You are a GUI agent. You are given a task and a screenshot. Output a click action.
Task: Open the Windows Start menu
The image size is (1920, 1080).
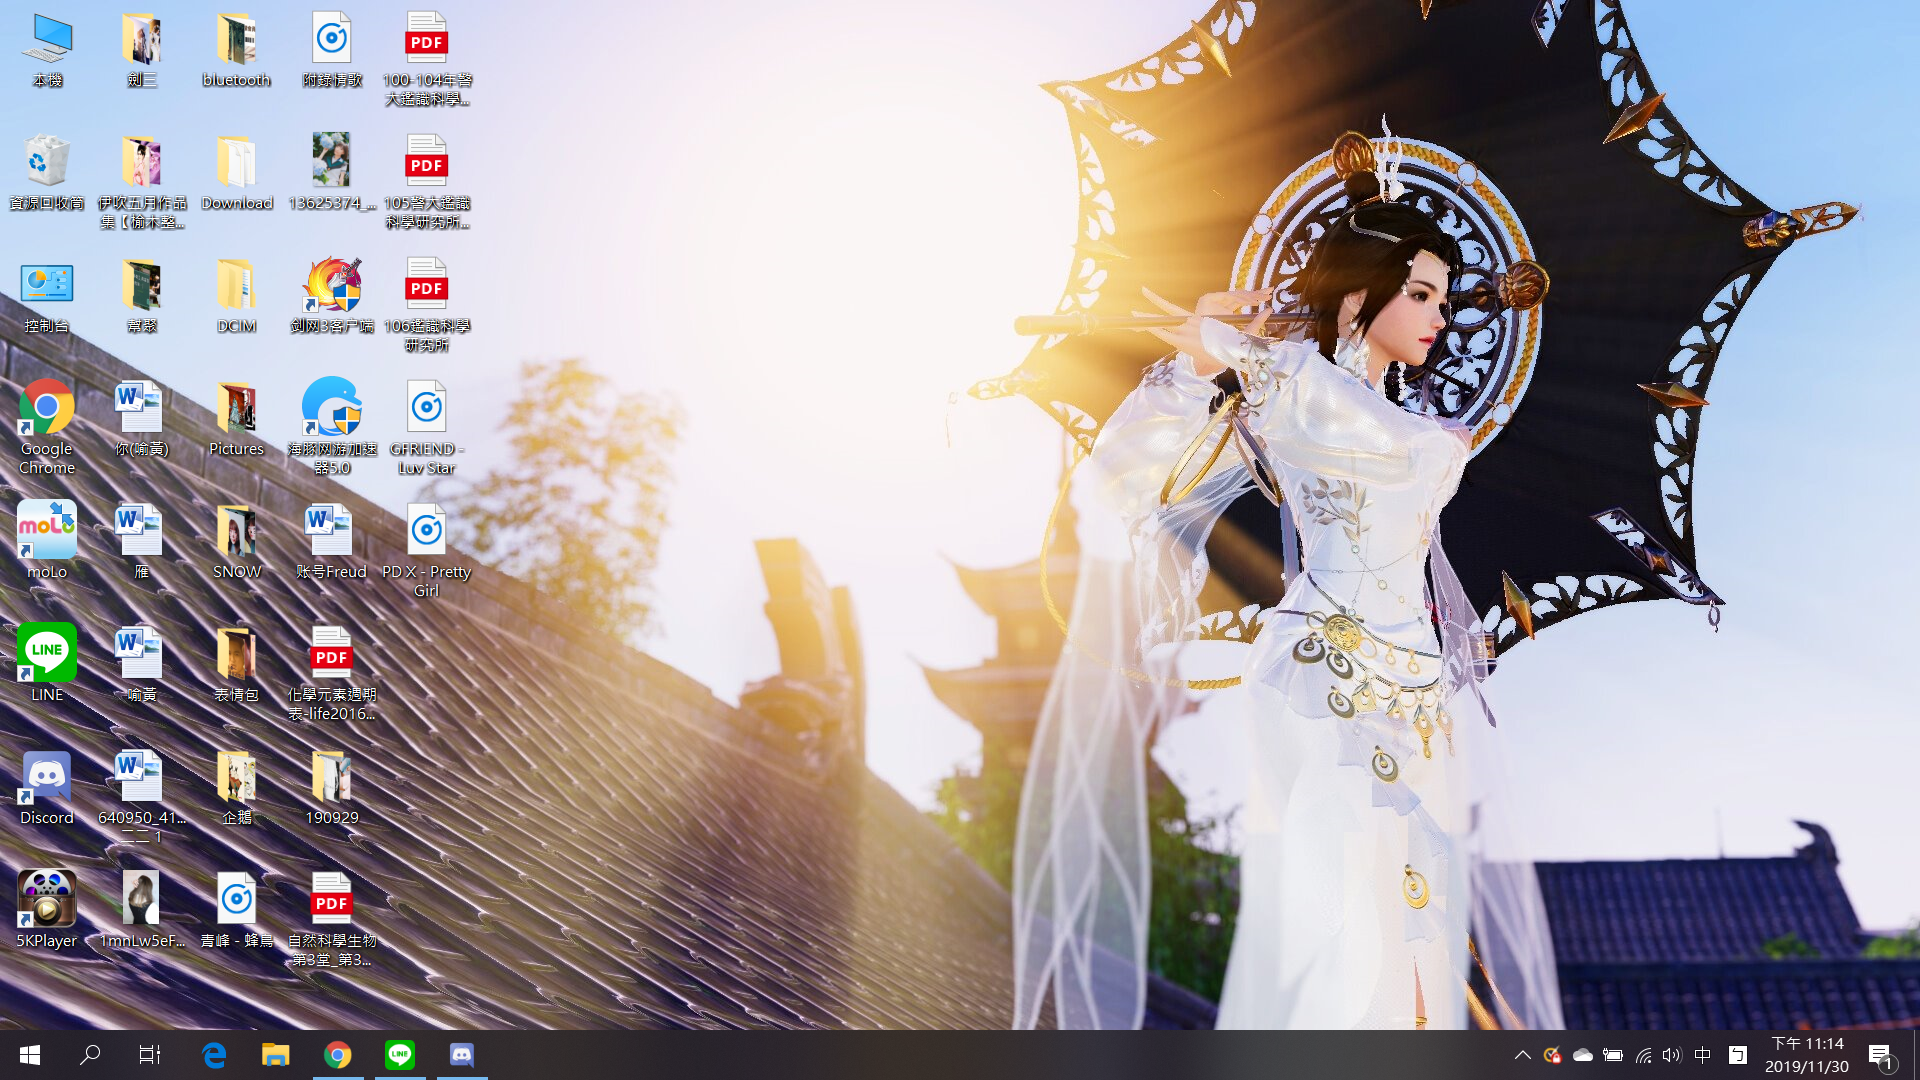pyautogui.click(x=30, y=1055)
